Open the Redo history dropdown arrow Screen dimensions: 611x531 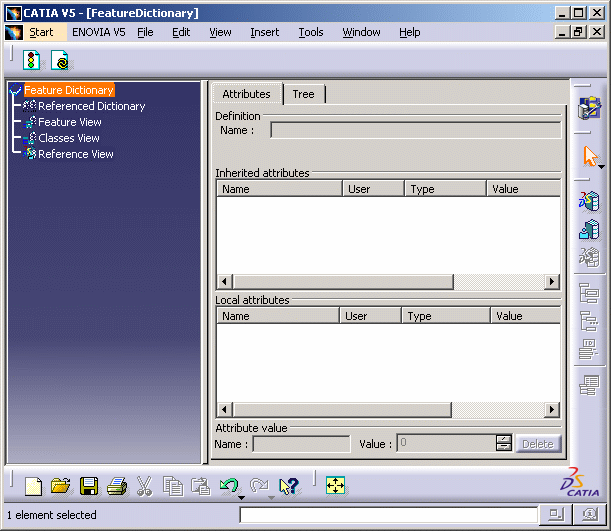(x=271, y=497)
